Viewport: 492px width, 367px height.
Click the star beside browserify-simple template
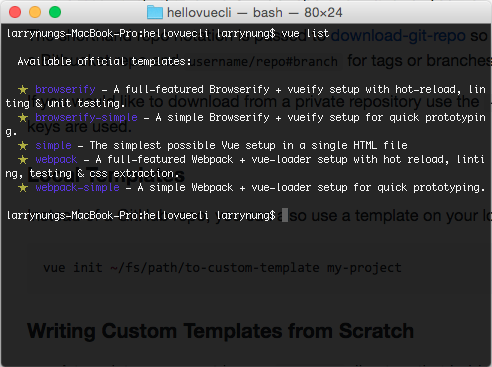23,117
